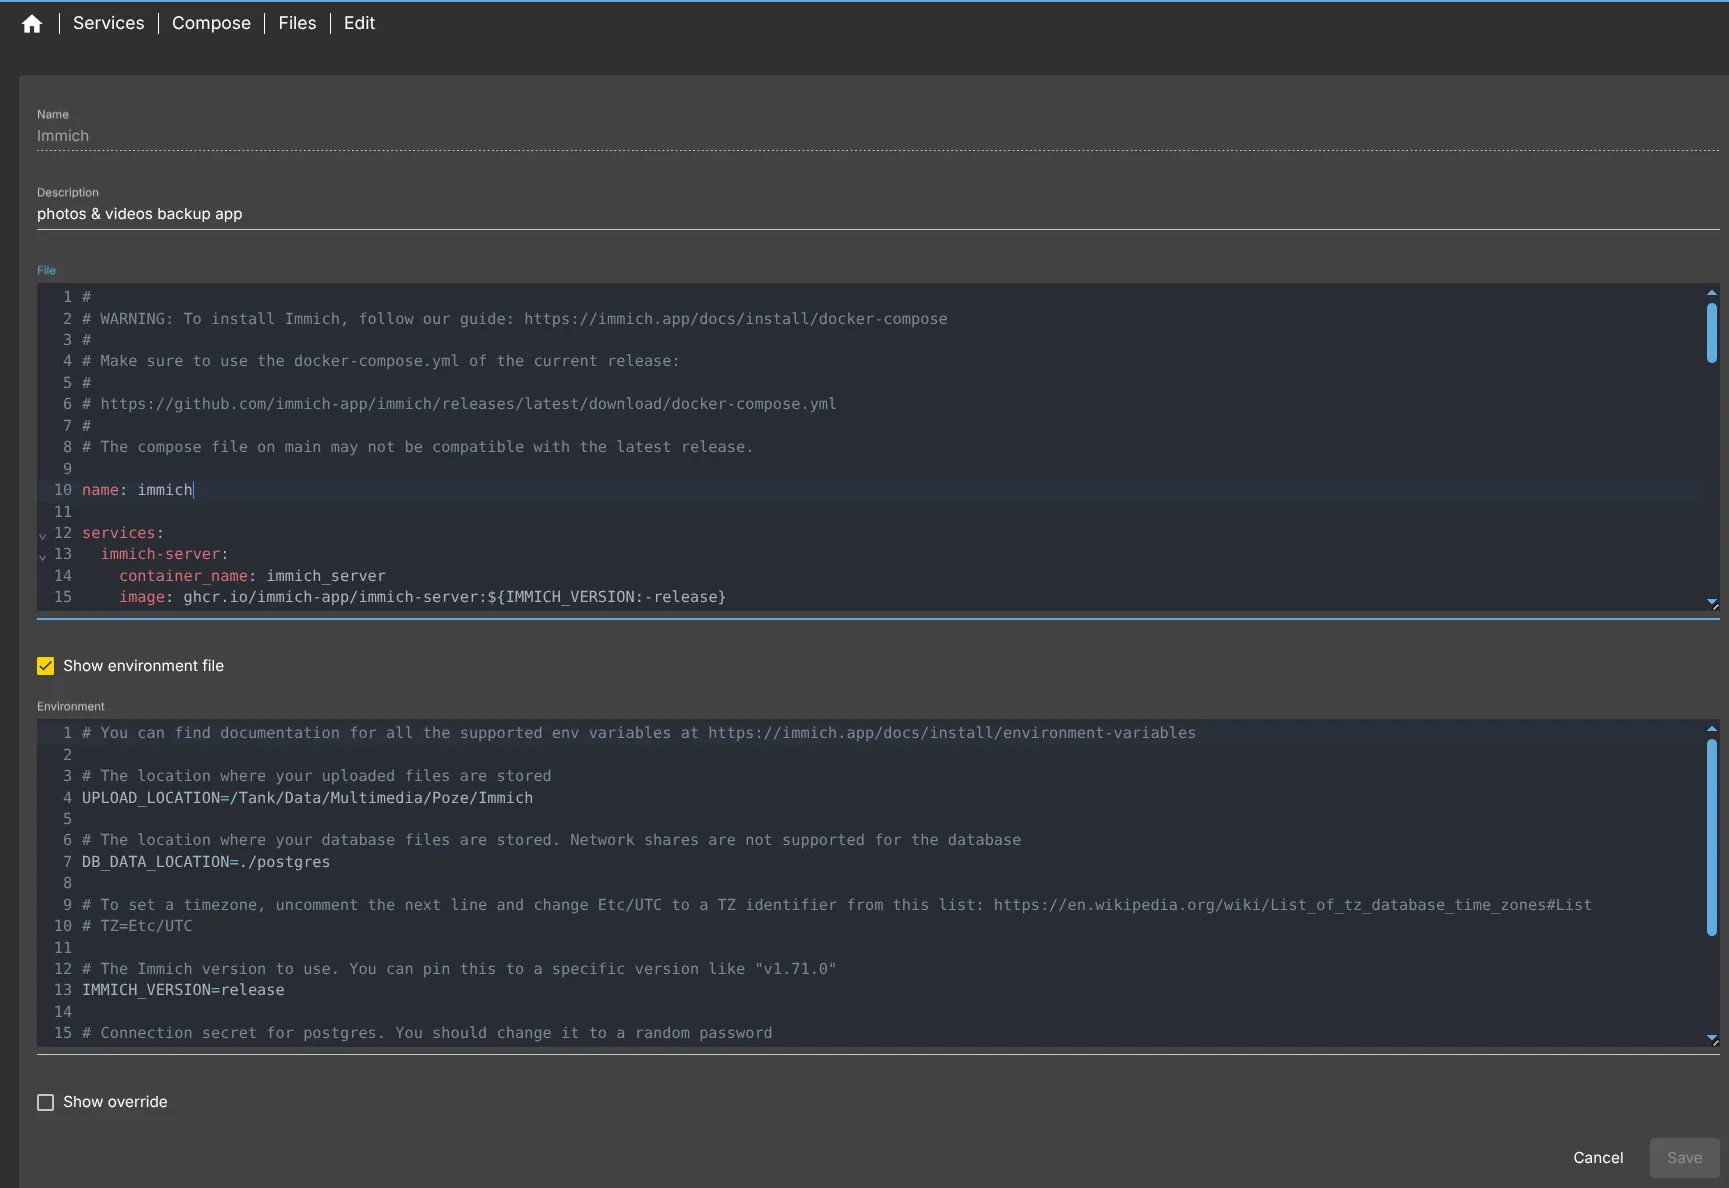
Task: Go to the Compose breadcrumb
Action: pyautogui.click(x=211, y=23)
